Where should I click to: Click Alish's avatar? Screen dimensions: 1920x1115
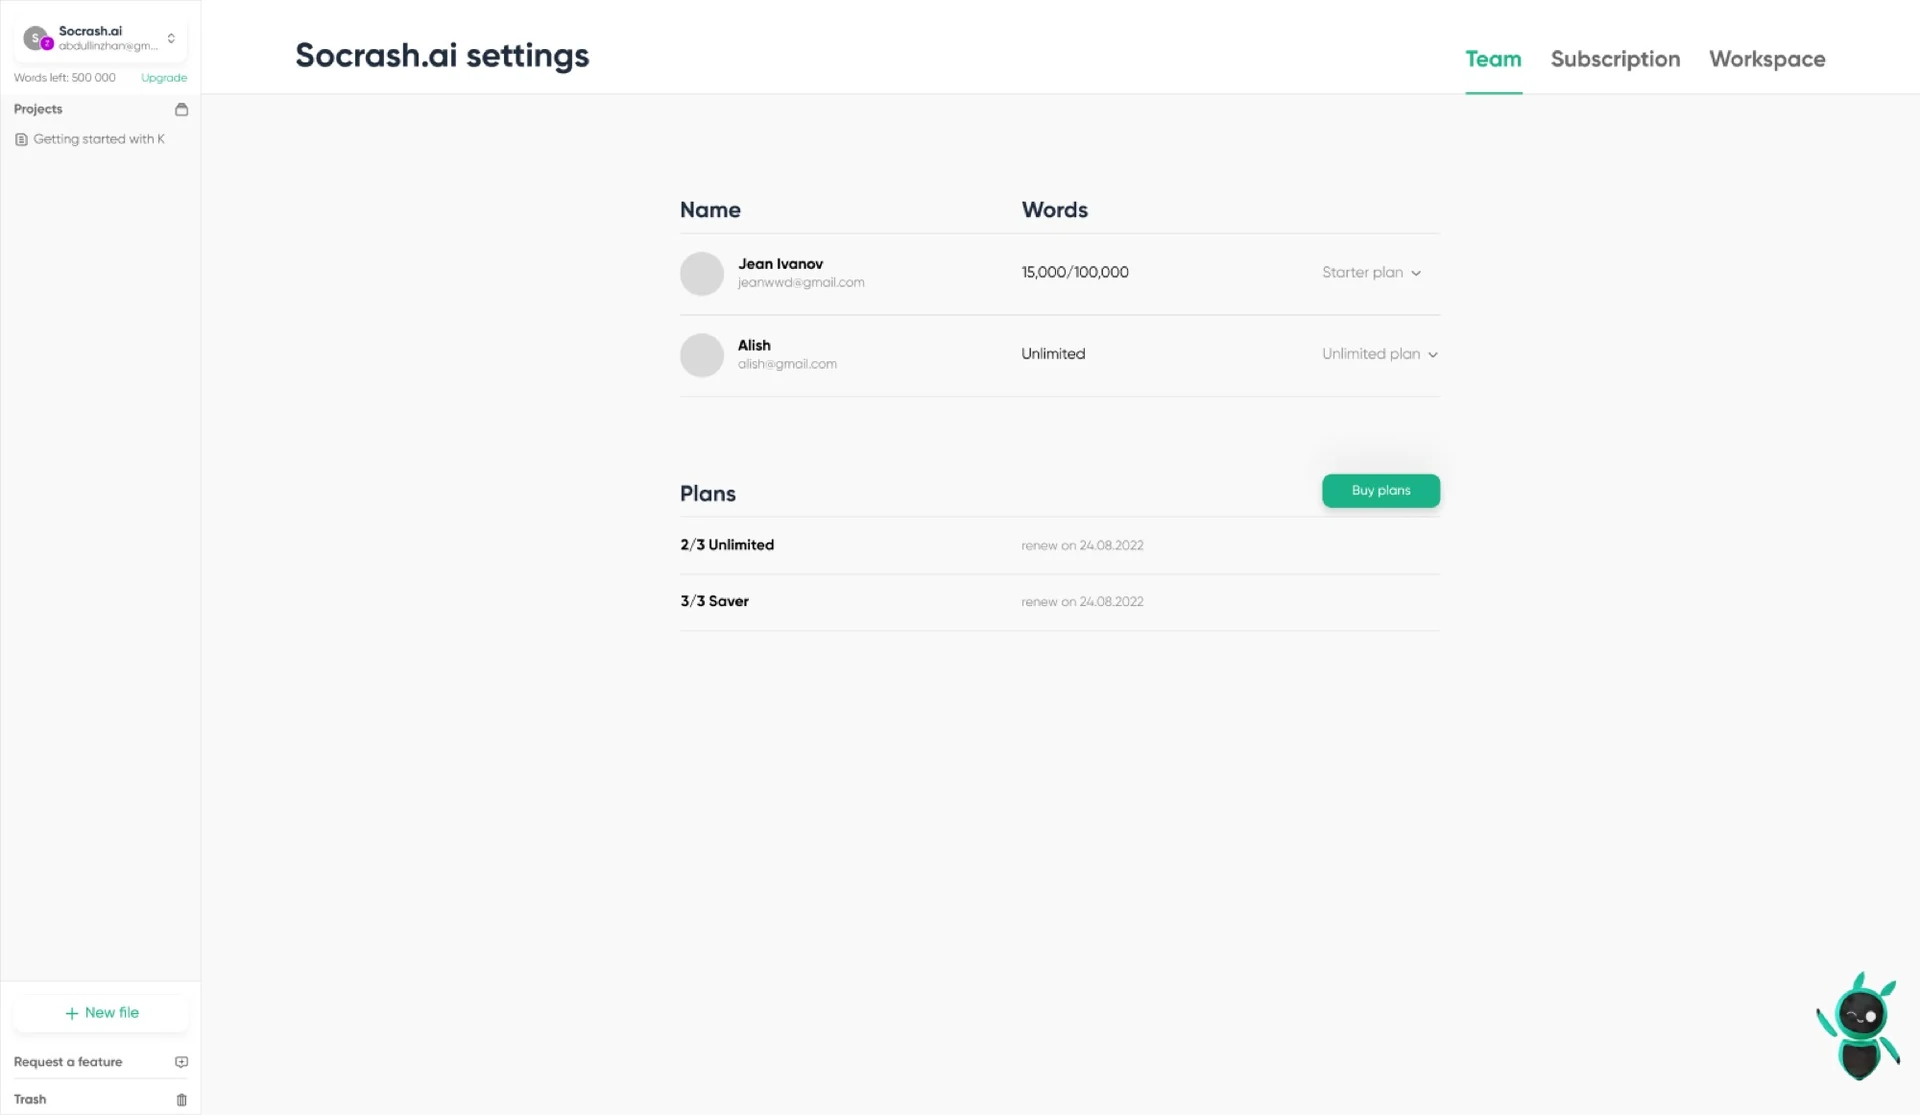[x=701, y=355]
